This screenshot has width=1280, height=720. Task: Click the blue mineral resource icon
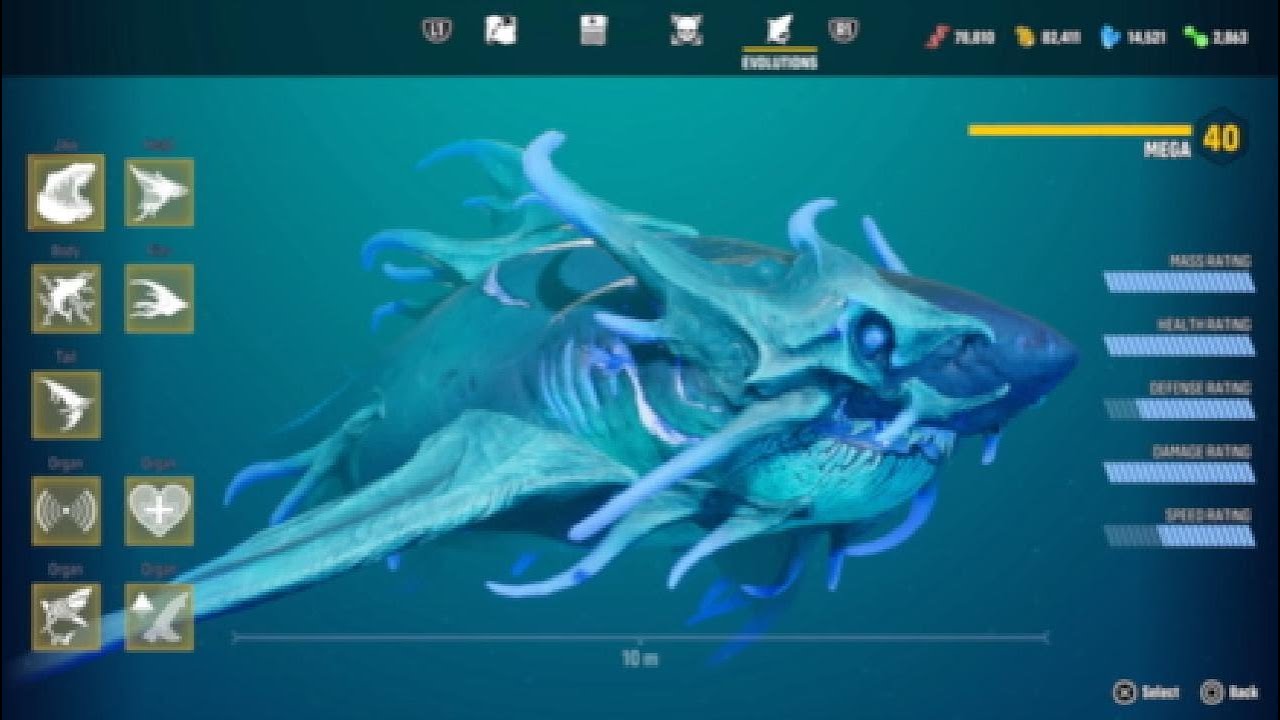point(1109,38)
